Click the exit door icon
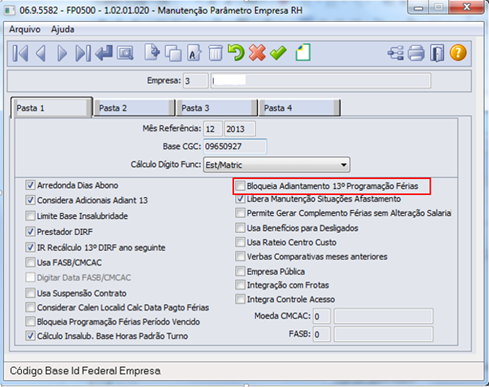This screenshot has width=489, height=387. (x=437, y=53)
